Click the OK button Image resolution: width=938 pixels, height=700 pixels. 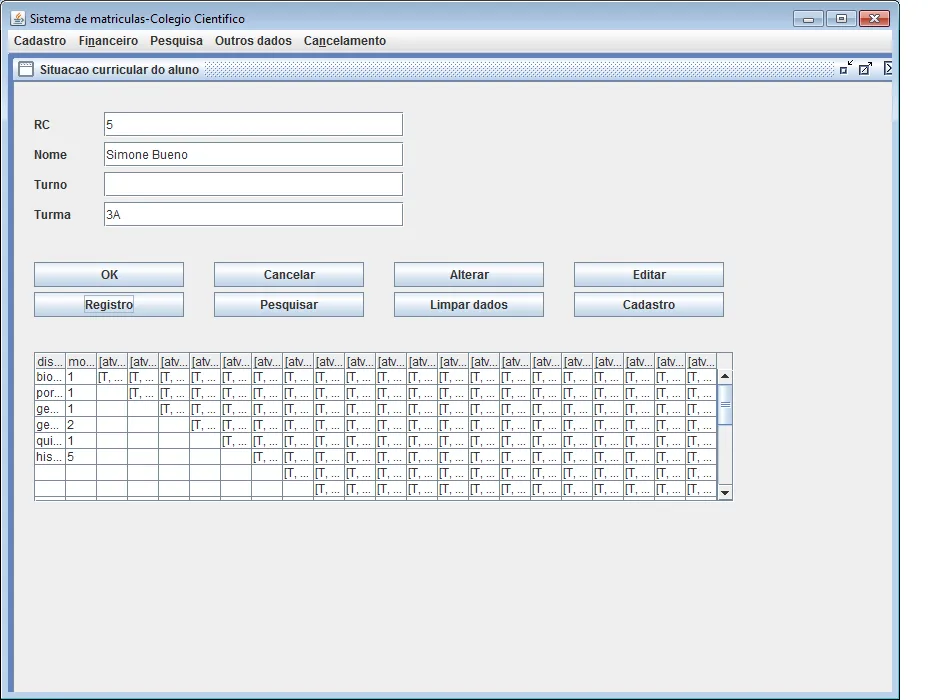[109, 275]
